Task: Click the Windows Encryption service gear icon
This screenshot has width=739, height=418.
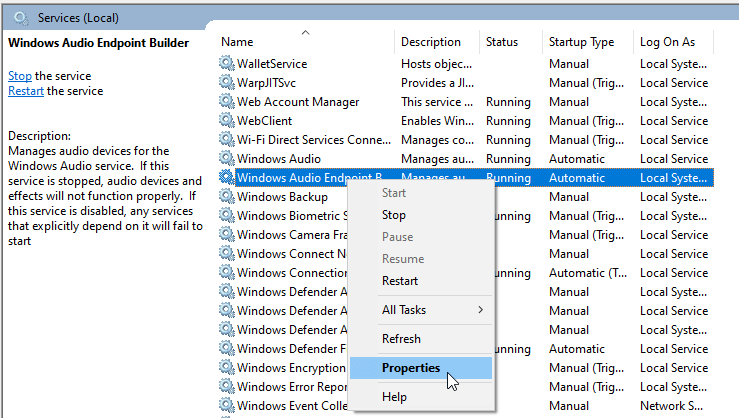Action: (227, 367)
